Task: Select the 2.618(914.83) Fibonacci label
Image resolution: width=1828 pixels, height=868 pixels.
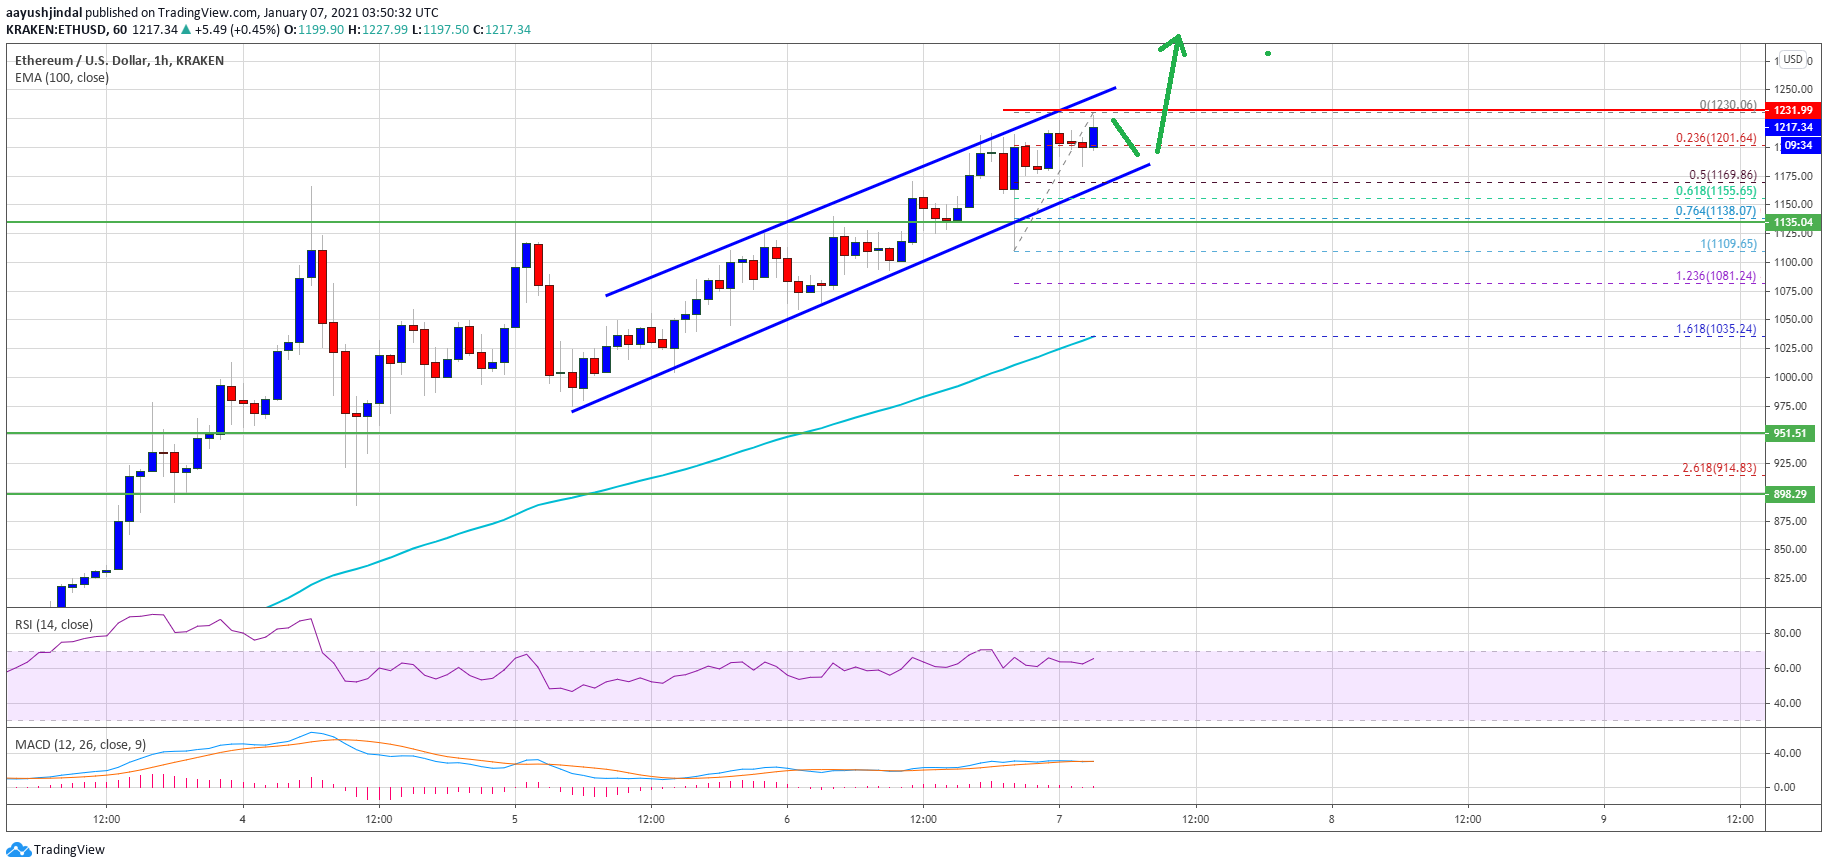Action: click(x=1719, y=468)
